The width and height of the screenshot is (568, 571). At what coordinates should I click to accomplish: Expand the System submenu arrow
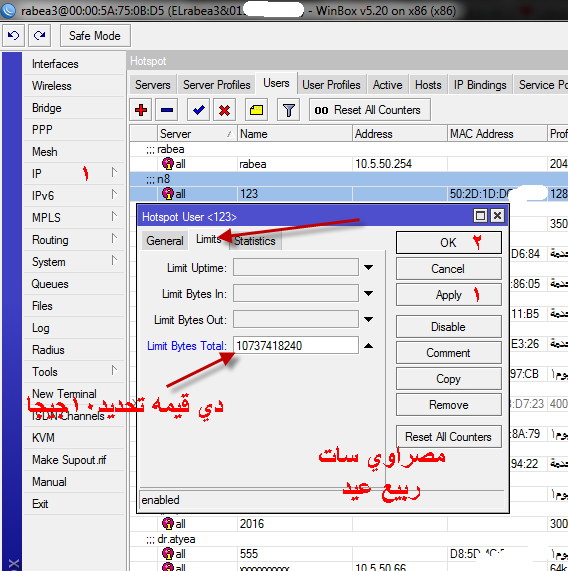pos(114,260)
